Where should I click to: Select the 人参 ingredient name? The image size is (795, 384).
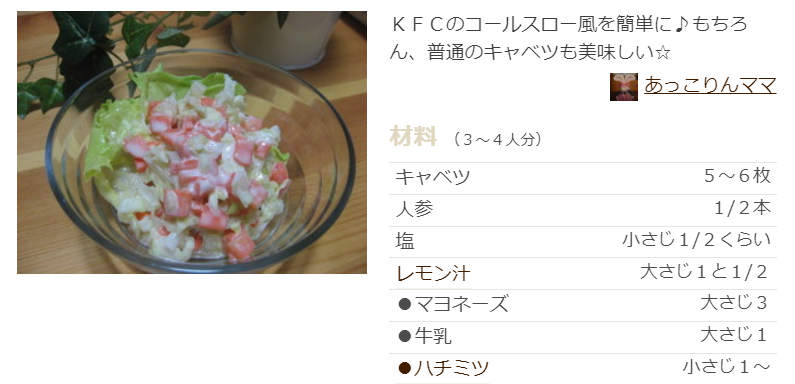(414, 209)
